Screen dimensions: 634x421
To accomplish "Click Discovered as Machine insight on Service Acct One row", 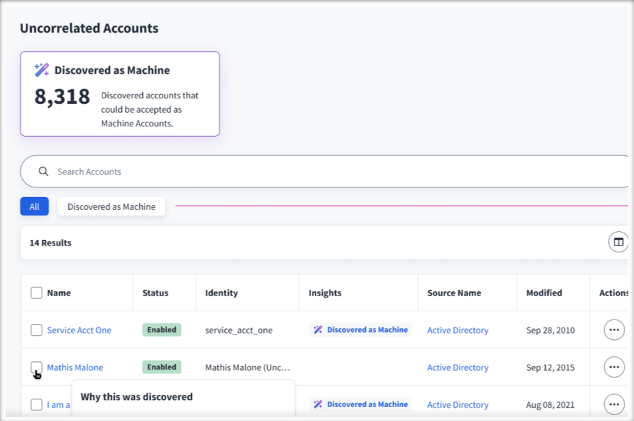I will [360, 330].
